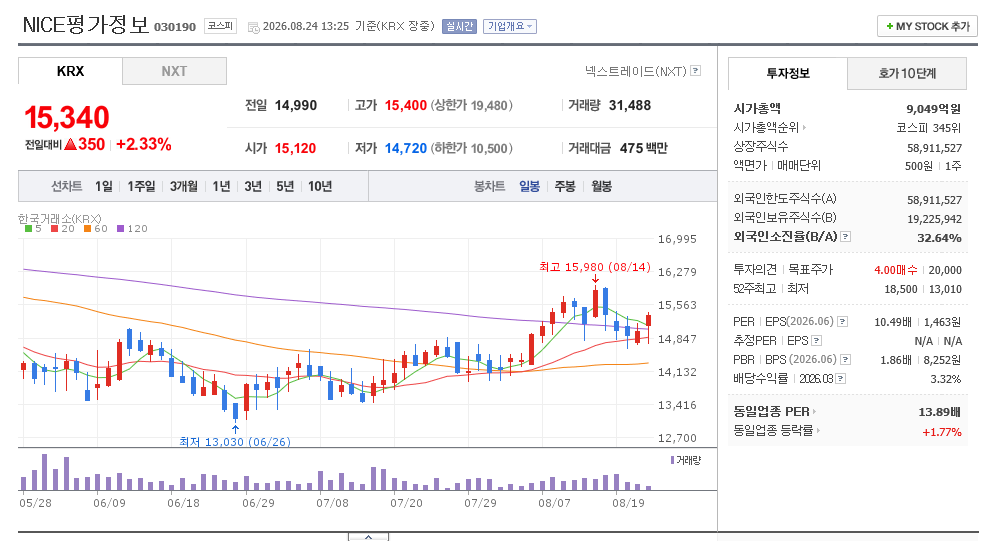Expand 동일업종 등락률 arrow link

[x=818, y=431]
